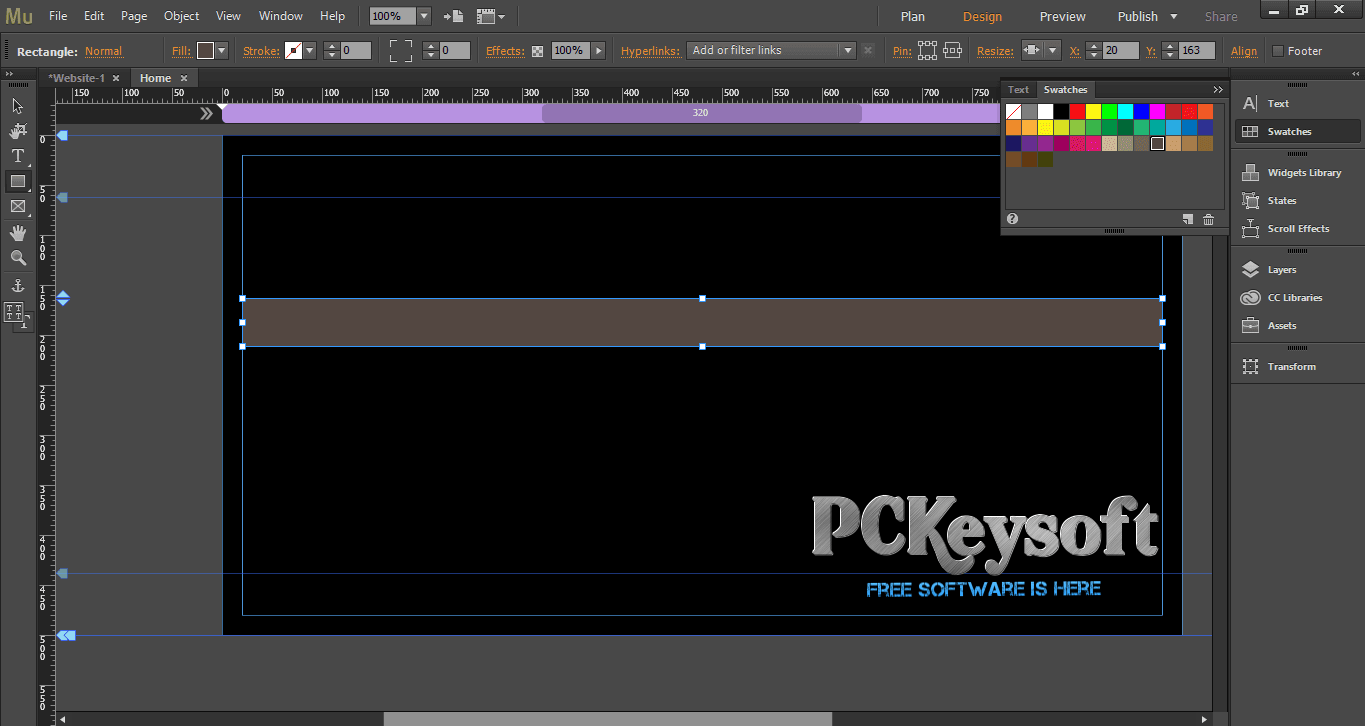
Task: Open the opacity slider arrow next to 100%
Action: [598, 50]
